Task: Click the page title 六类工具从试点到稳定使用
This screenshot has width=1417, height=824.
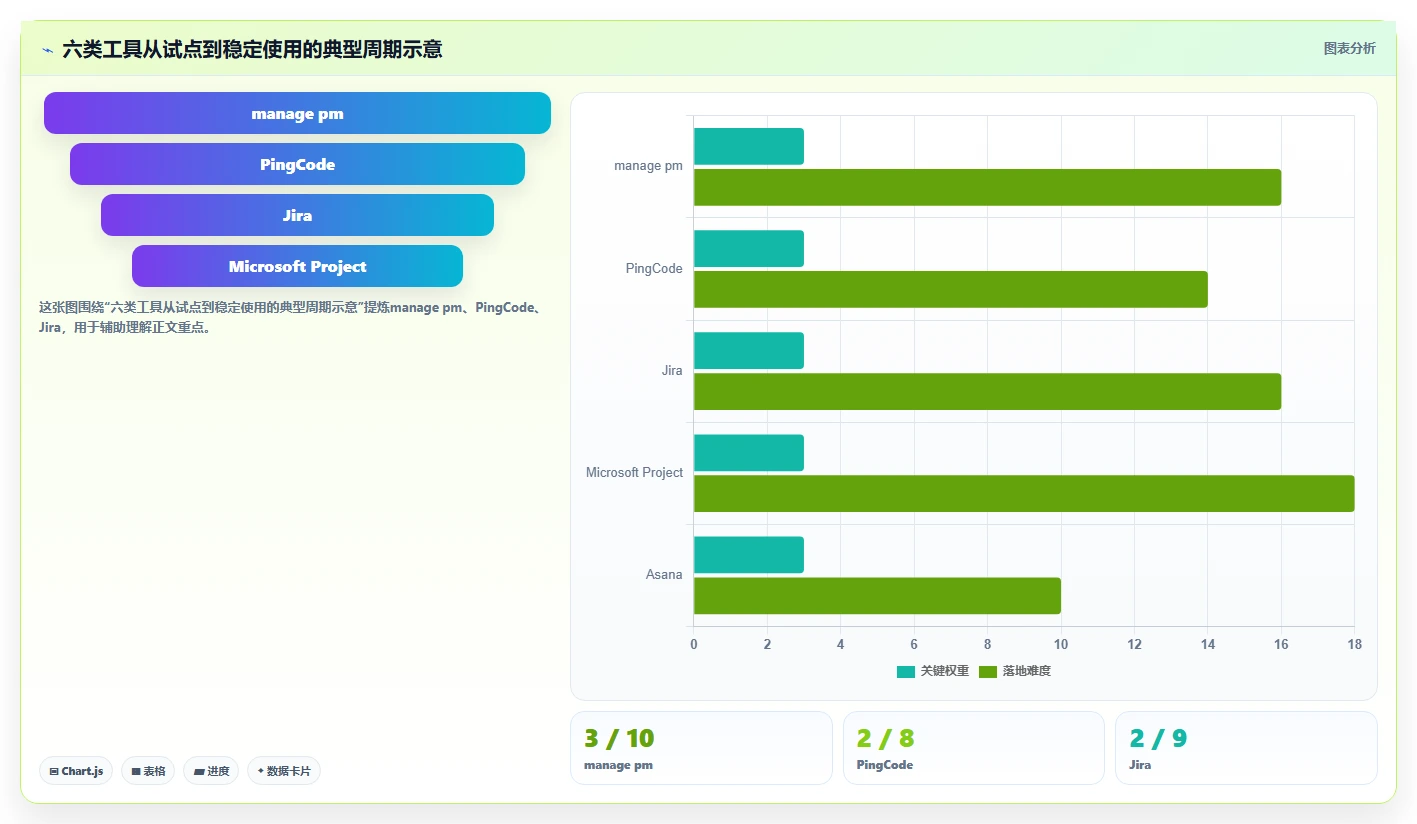Action: pos(252,49)
